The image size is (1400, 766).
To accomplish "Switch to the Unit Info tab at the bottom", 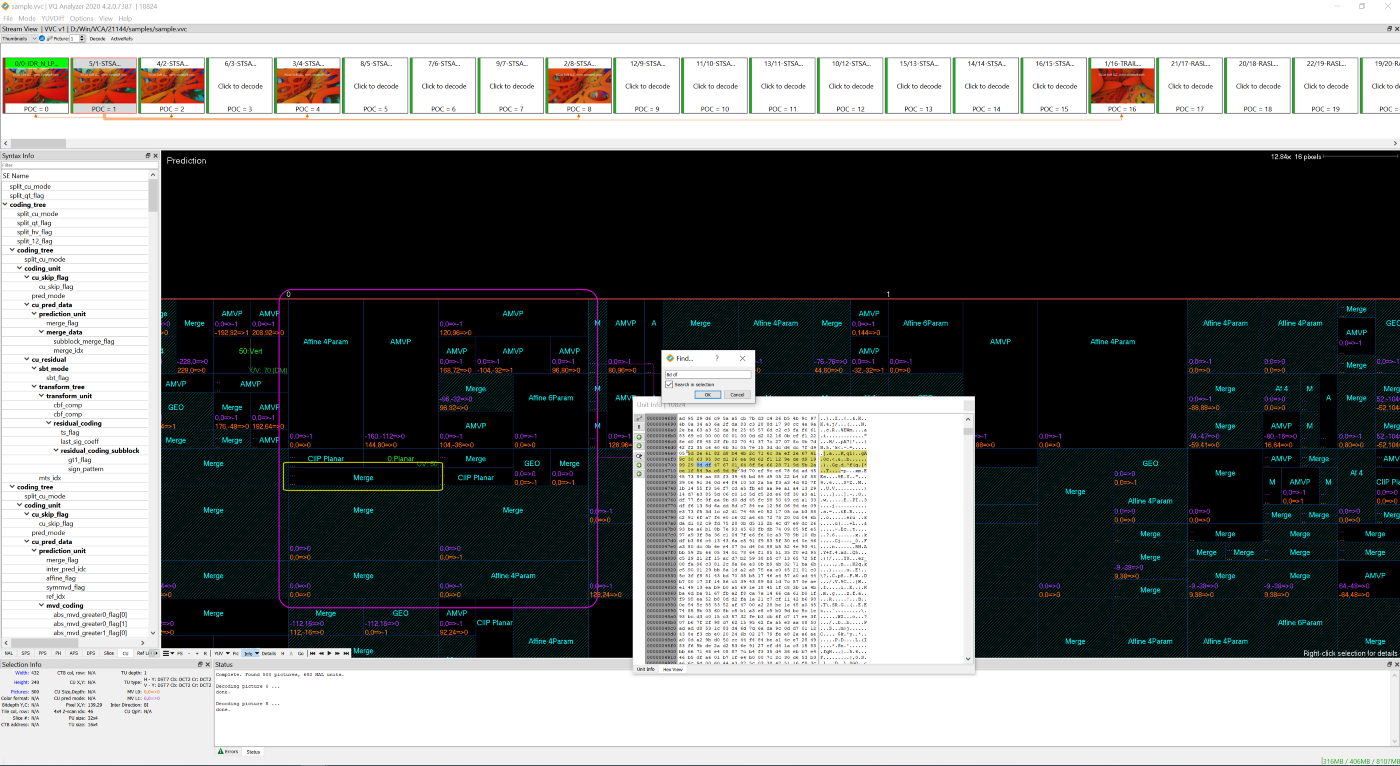I will (645, 668).
